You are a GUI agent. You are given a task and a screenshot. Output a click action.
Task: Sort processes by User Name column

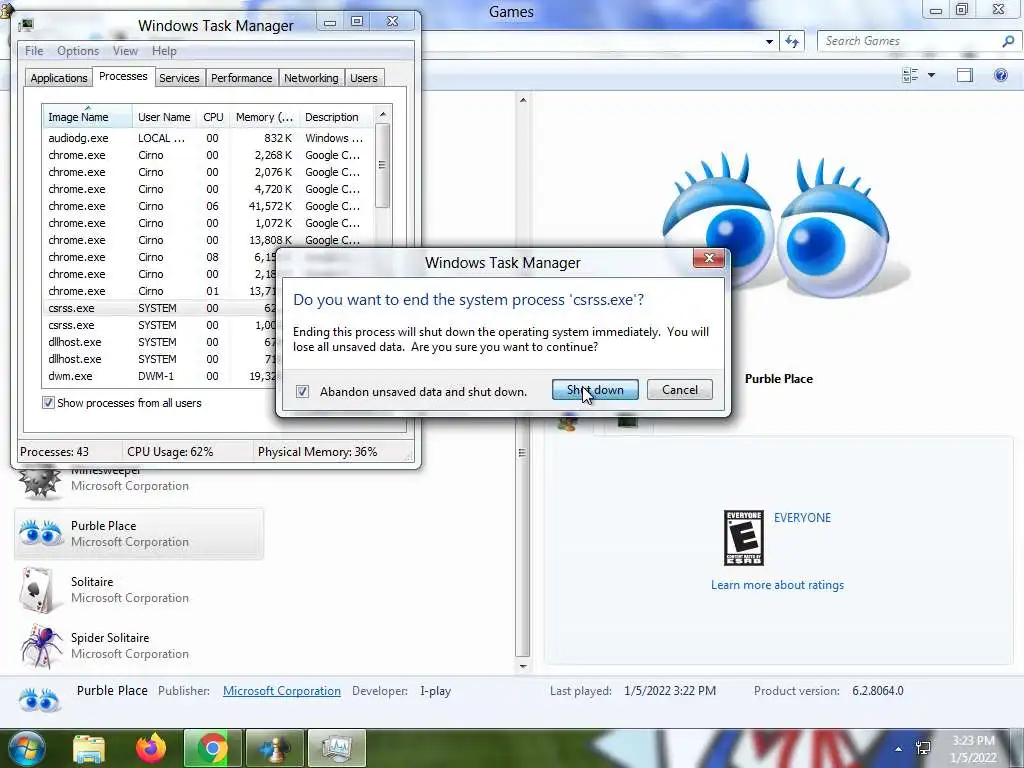coord(164,117)
